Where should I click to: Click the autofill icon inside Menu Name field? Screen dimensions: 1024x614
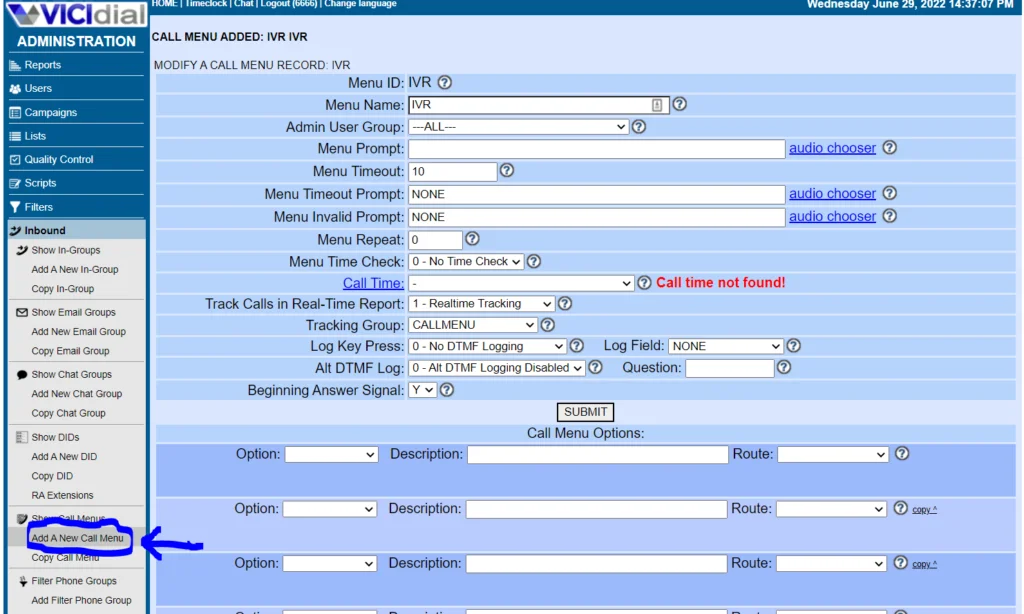coord(657,105)
